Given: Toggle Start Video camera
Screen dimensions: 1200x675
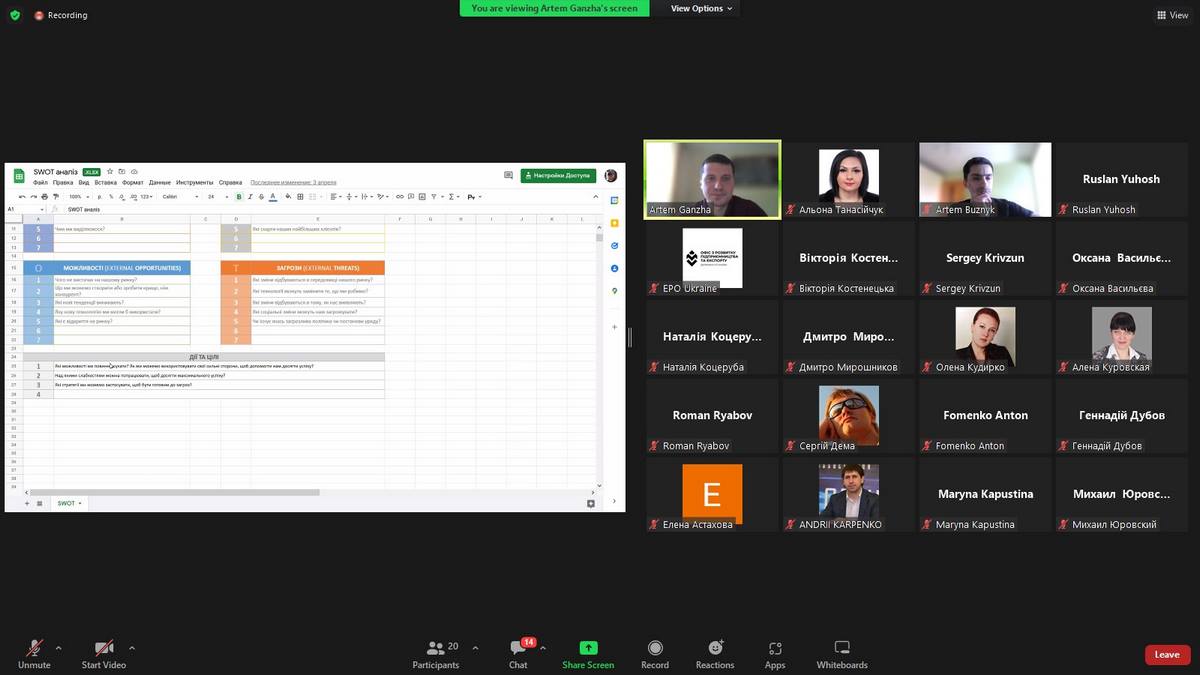Looking at the screenshot, I should [x=103, y=648].
